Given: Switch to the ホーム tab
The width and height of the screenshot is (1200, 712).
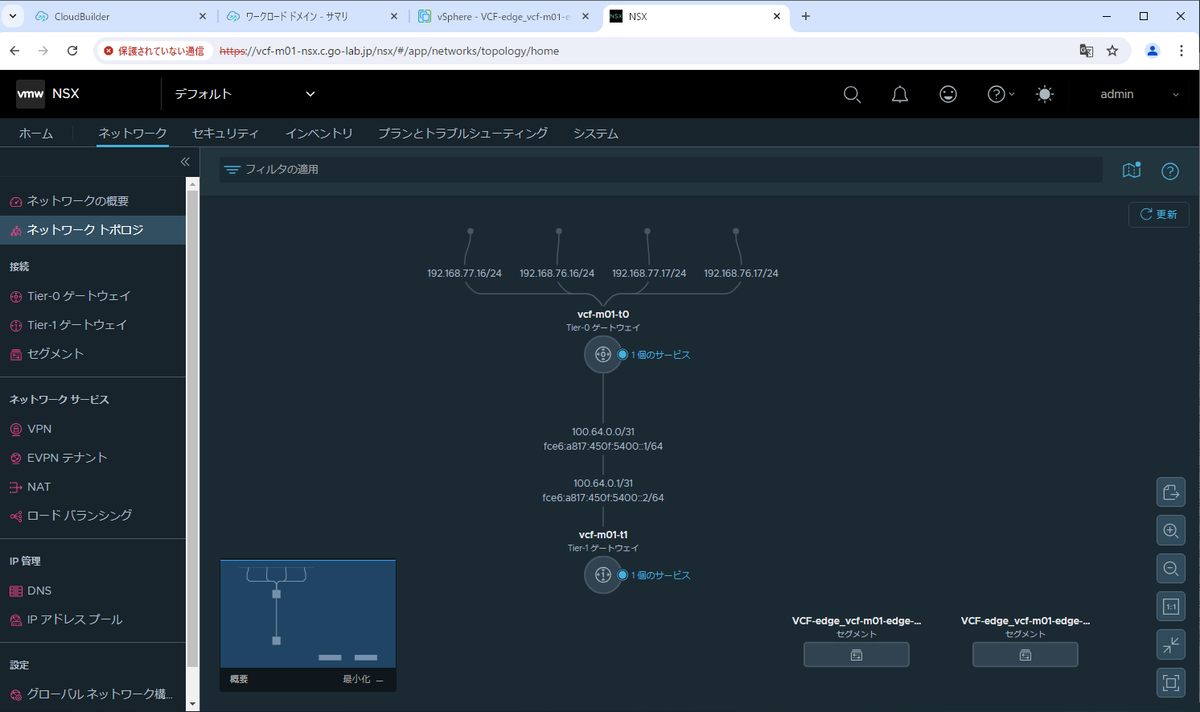Looking at the screenshot, I should coord(36,133).
